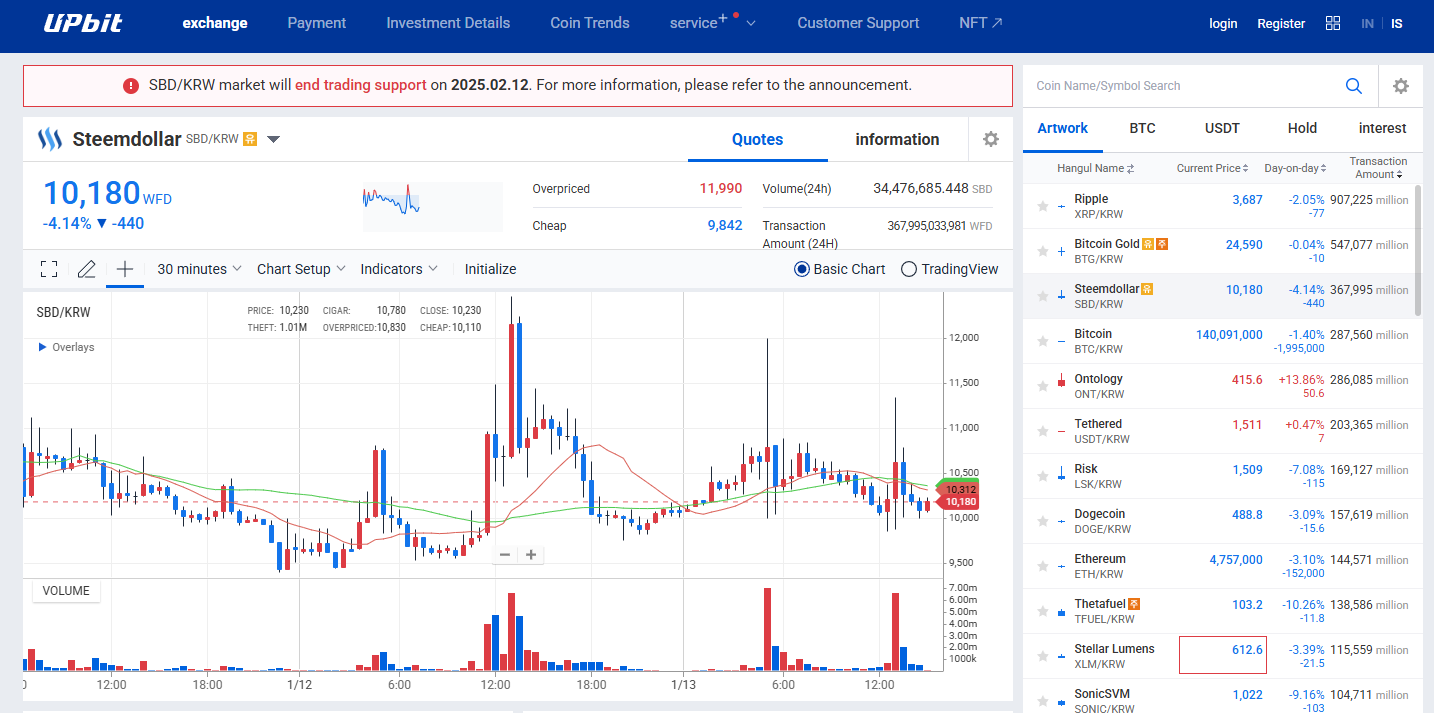Image resolution: width=1434 pixels, height=713 pixels.
Task: Click the UPbit logo
Action: 83,23
